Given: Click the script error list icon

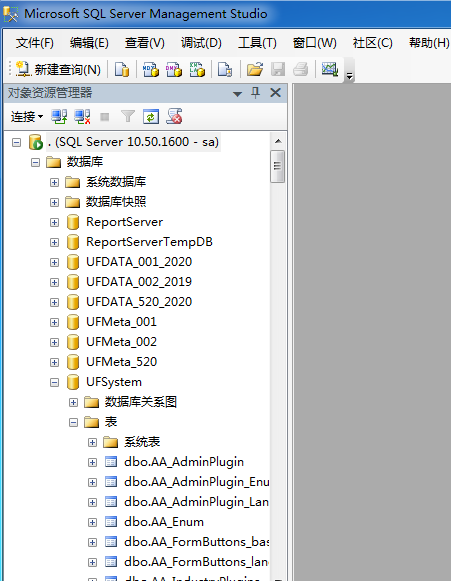Looking at the screenshot, I should click(x=174, y=116).
